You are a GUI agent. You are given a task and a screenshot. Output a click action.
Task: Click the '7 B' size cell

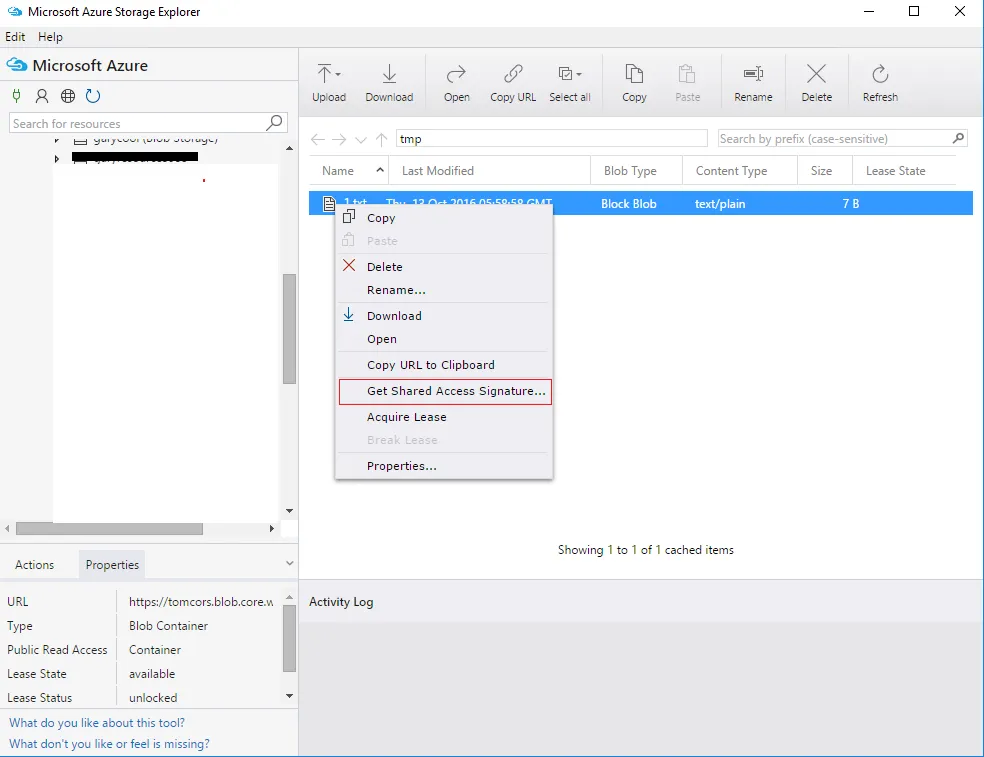850,203
